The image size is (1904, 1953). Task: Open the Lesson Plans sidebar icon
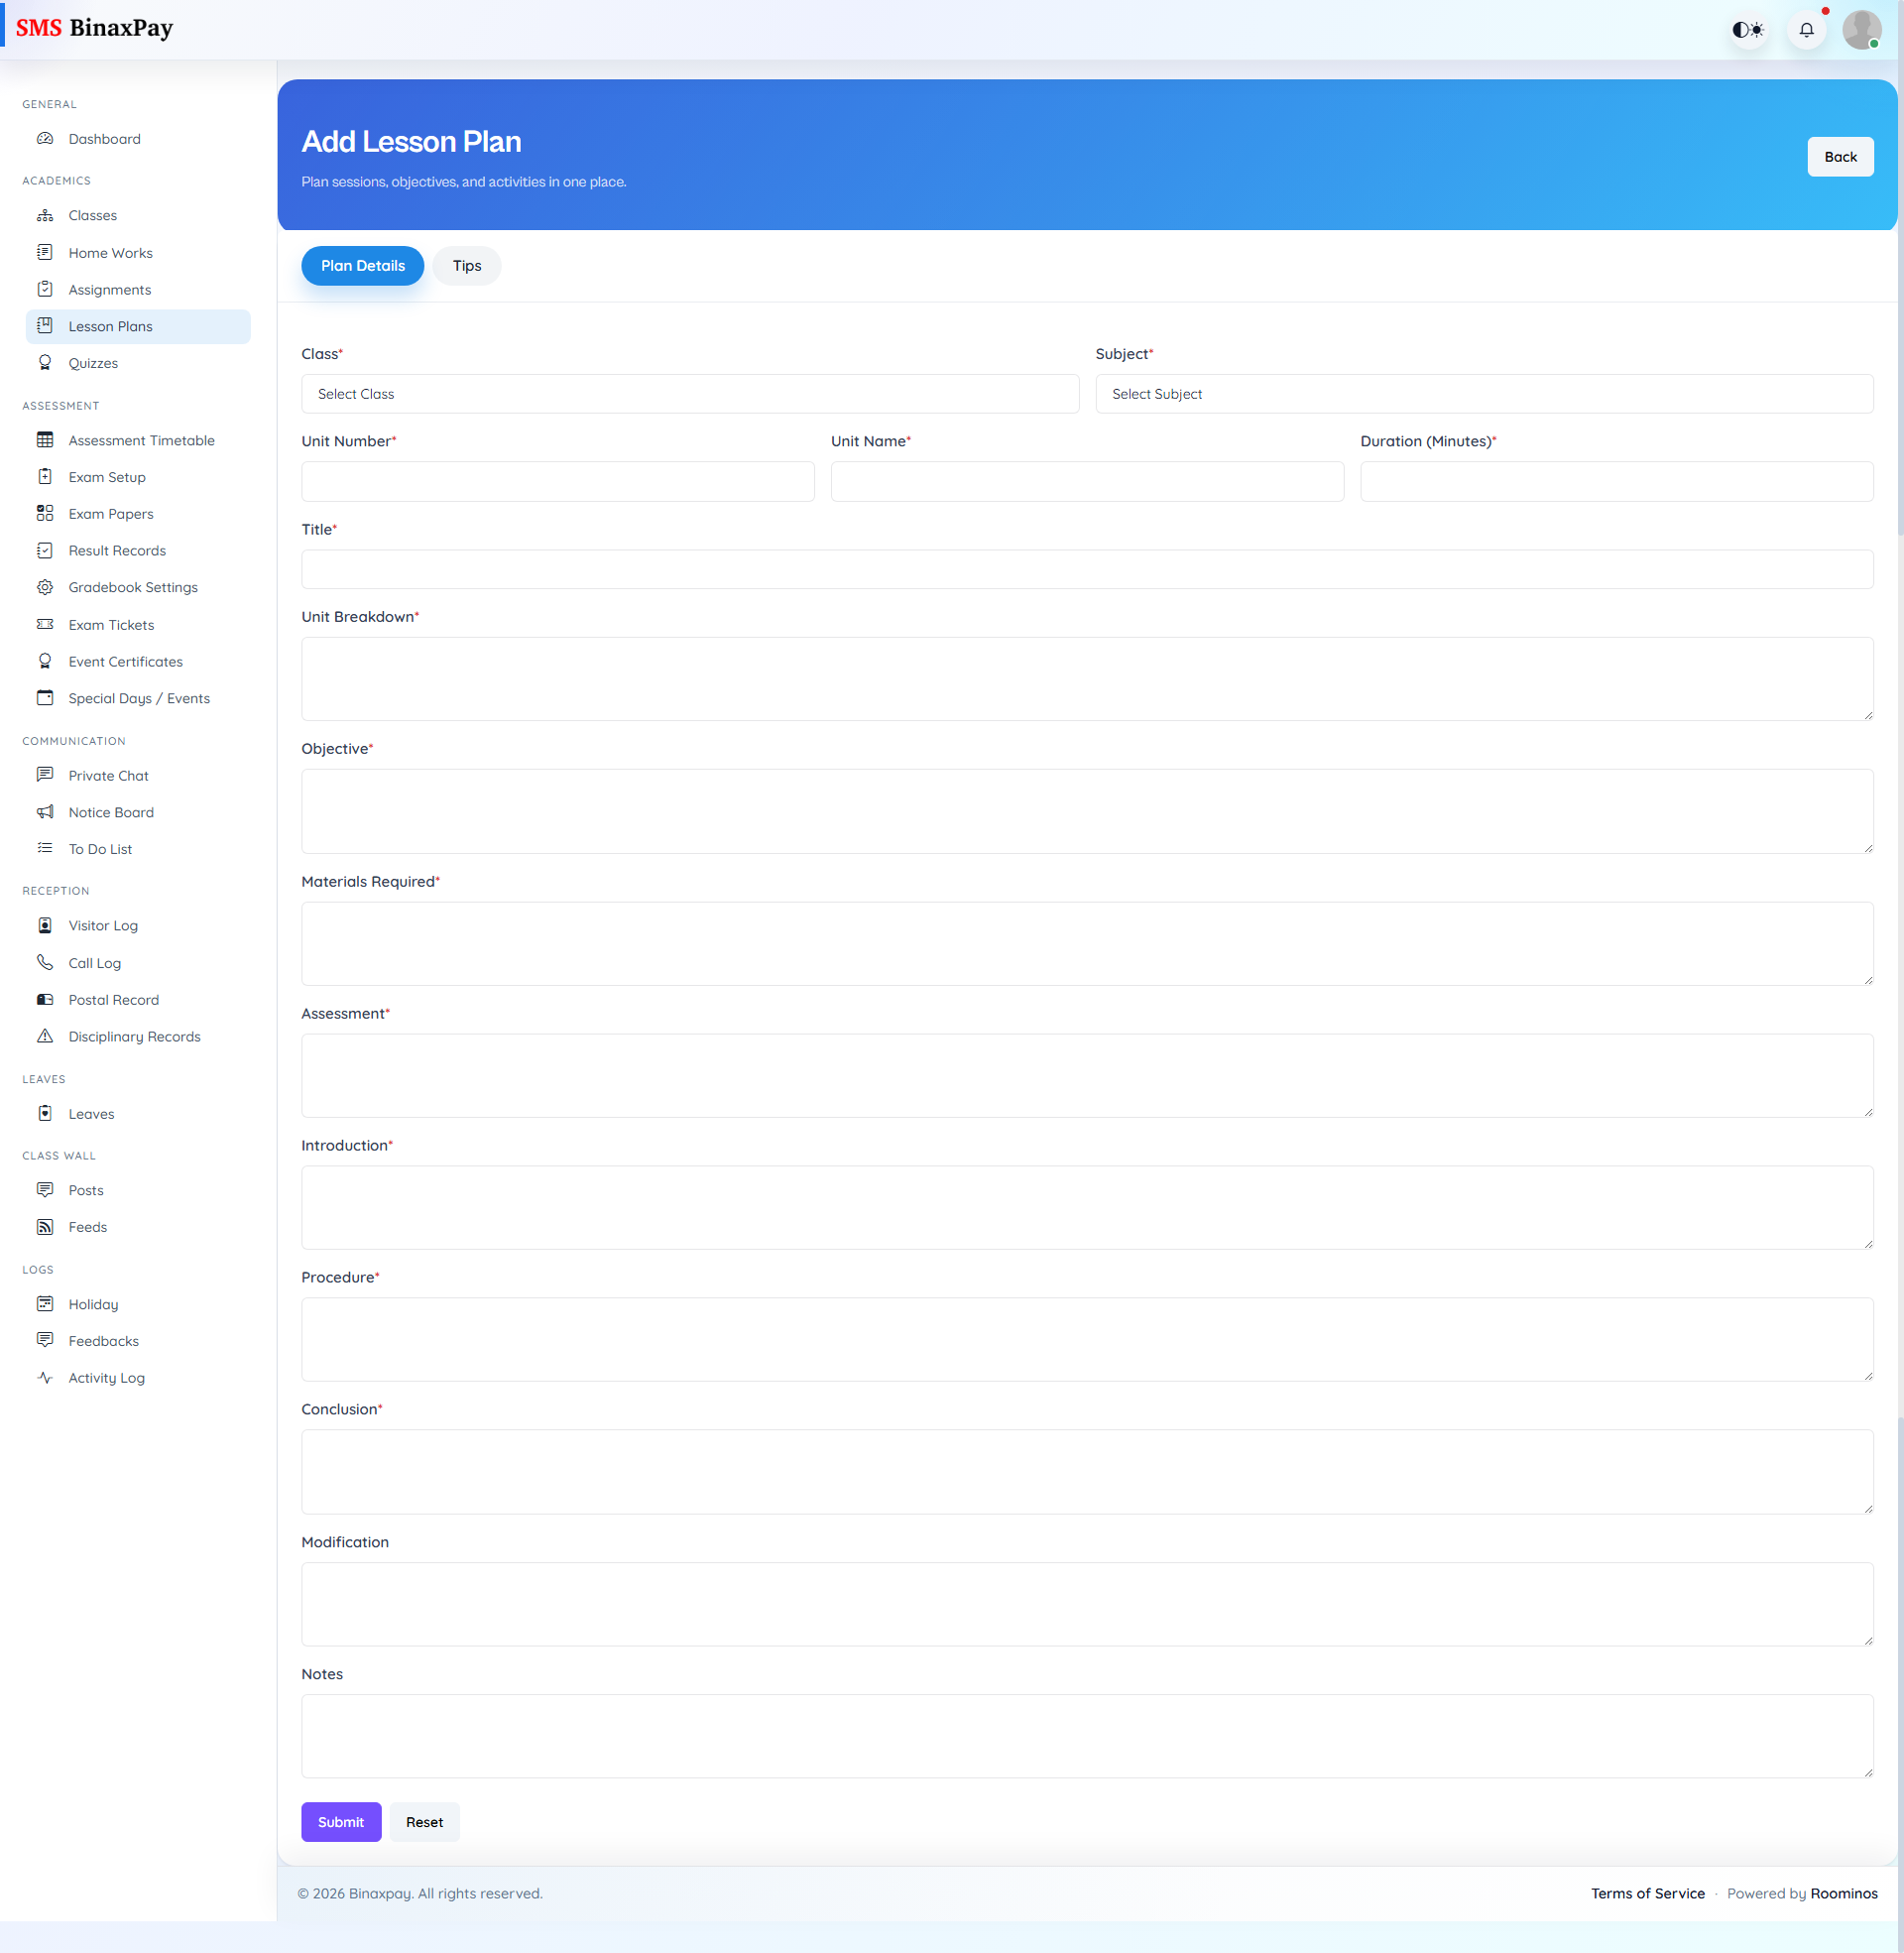coord(45,325)
